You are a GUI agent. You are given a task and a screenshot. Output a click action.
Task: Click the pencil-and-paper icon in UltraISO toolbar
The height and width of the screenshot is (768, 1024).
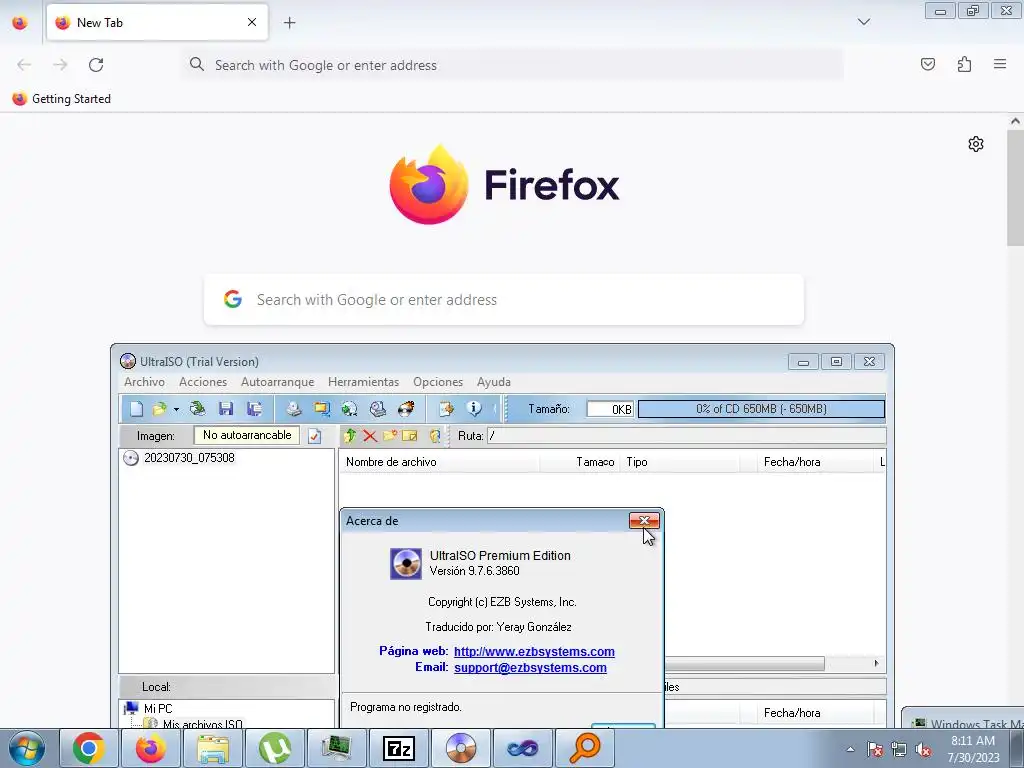(x=446, y=409)
